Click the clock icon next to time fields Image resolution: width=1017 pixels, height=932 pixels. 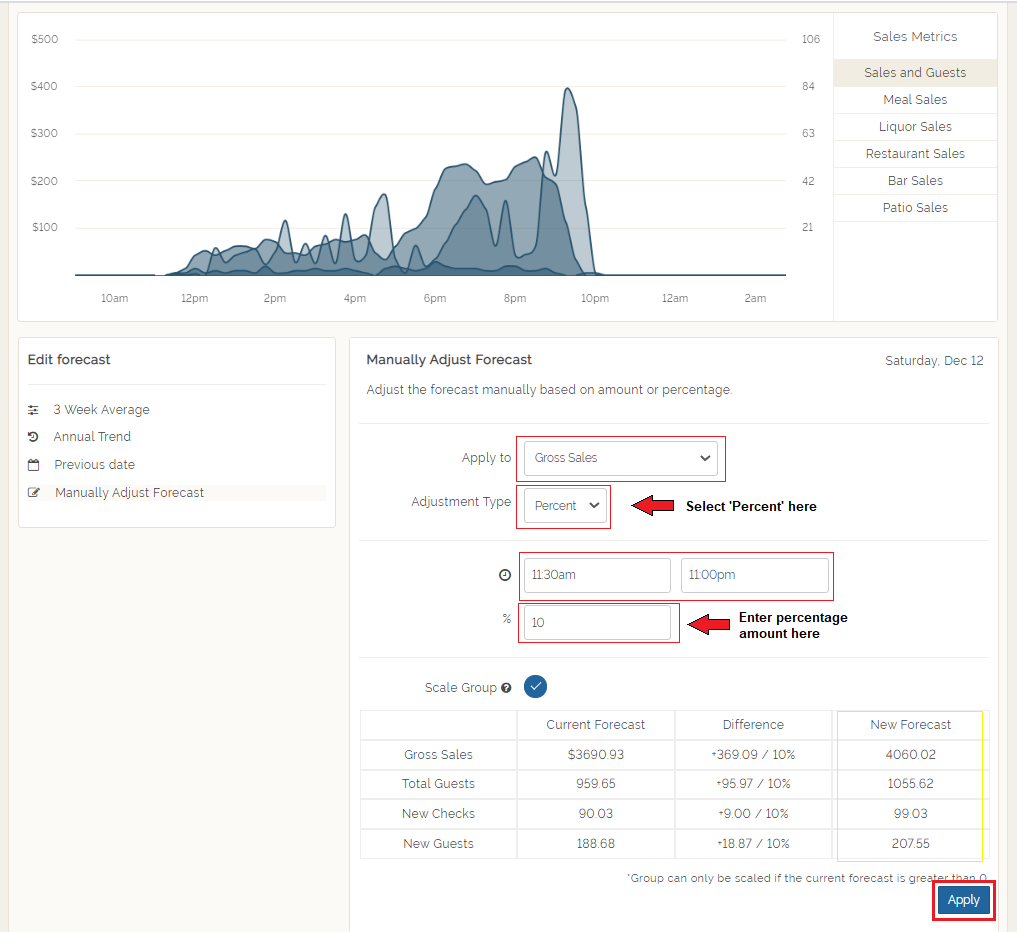coord(505,575)
